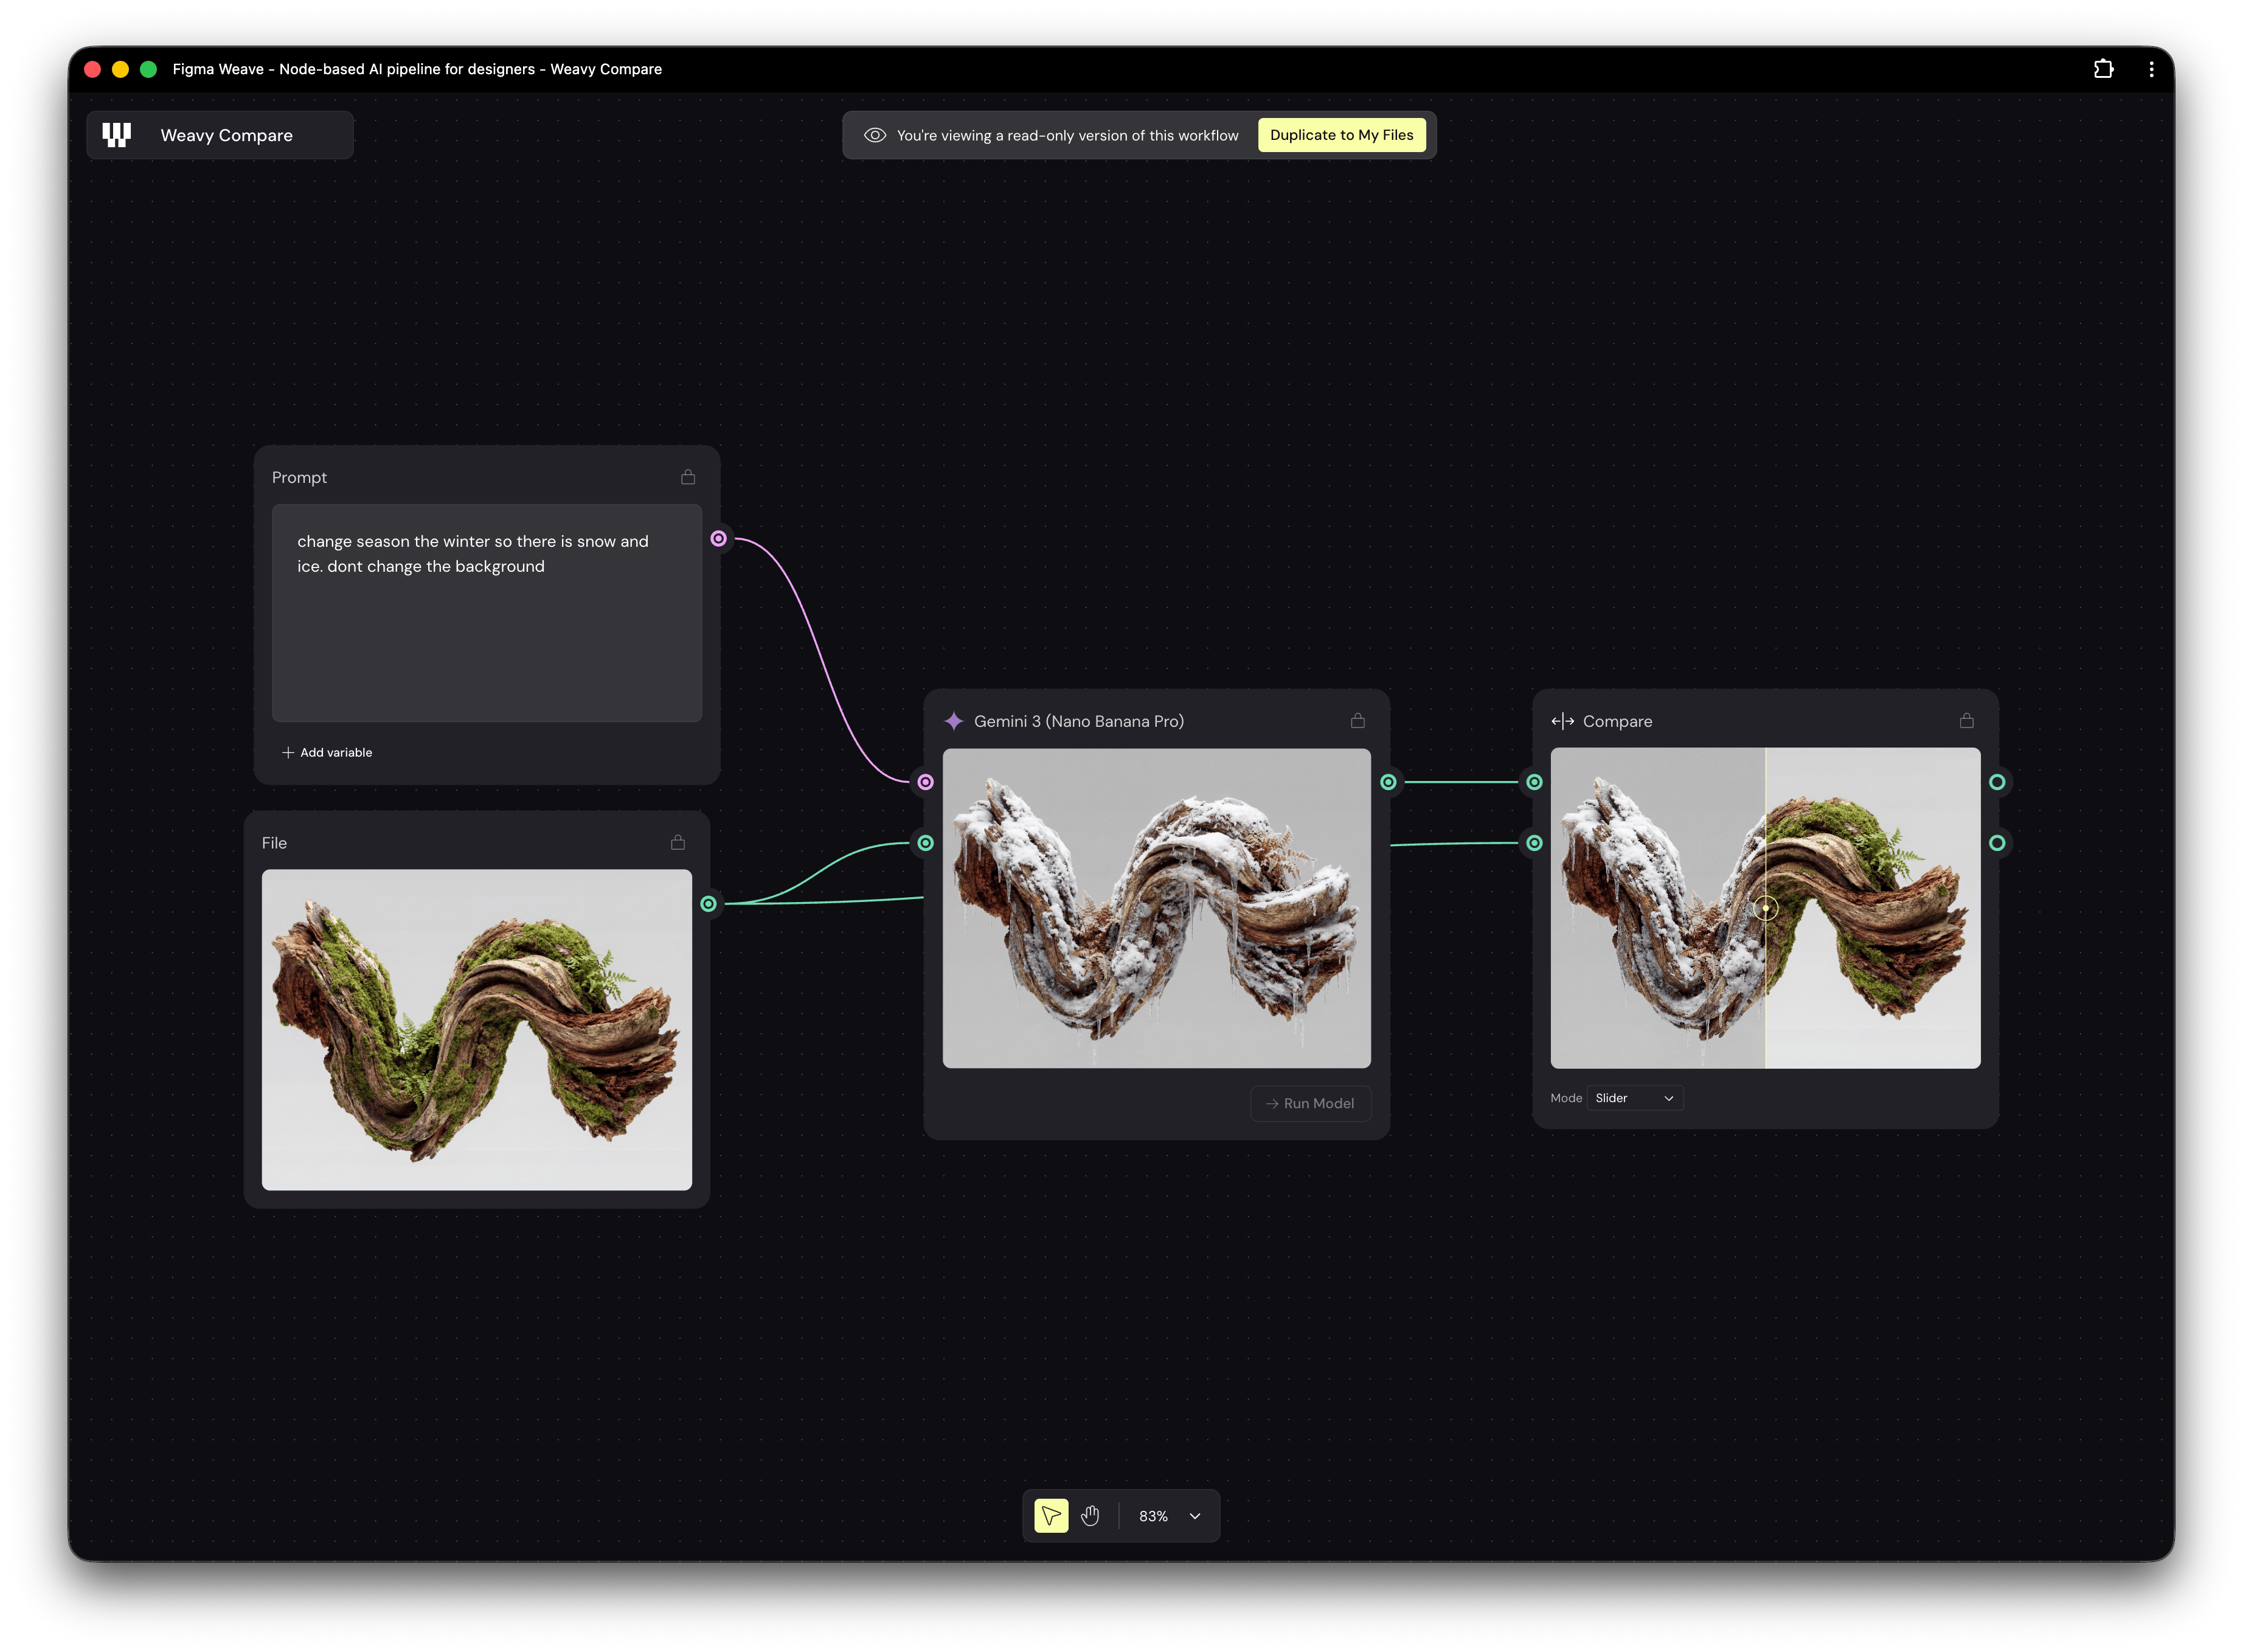Click the Weavy Compare title
Screen dimensions: 2243x1652
226,134
